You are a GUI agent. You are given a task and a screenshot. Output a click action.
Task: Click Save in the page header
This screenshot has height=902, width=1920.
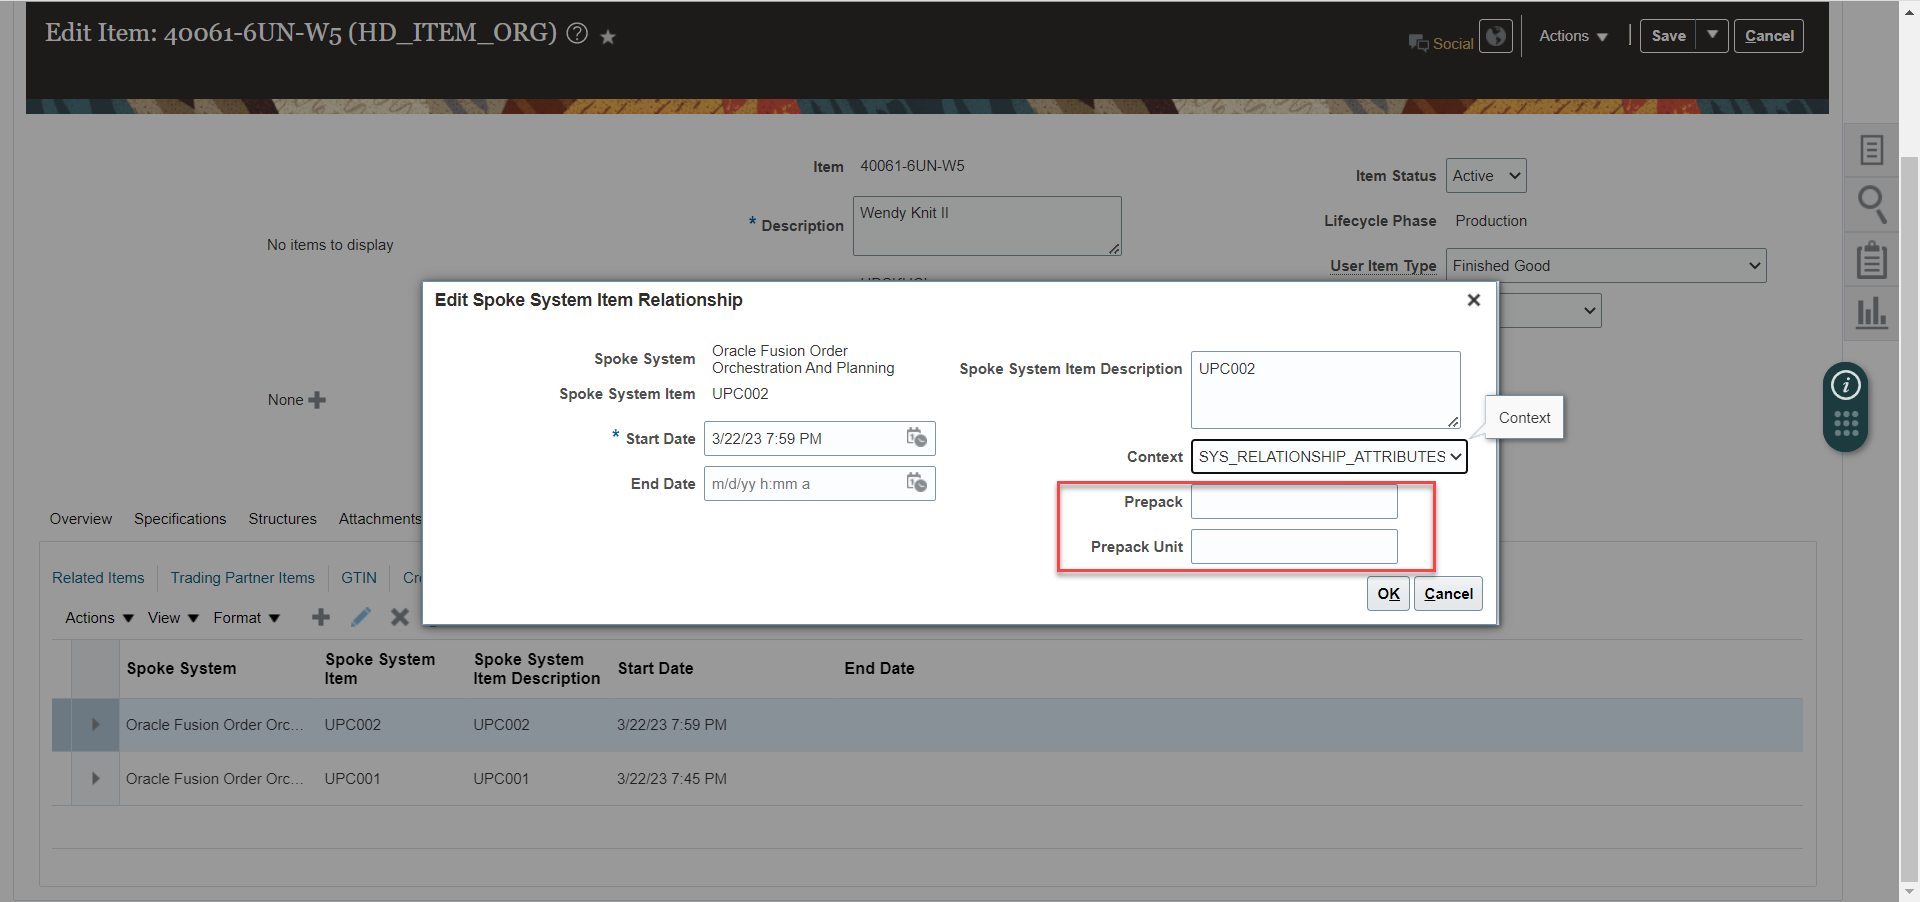point(1668,35)
